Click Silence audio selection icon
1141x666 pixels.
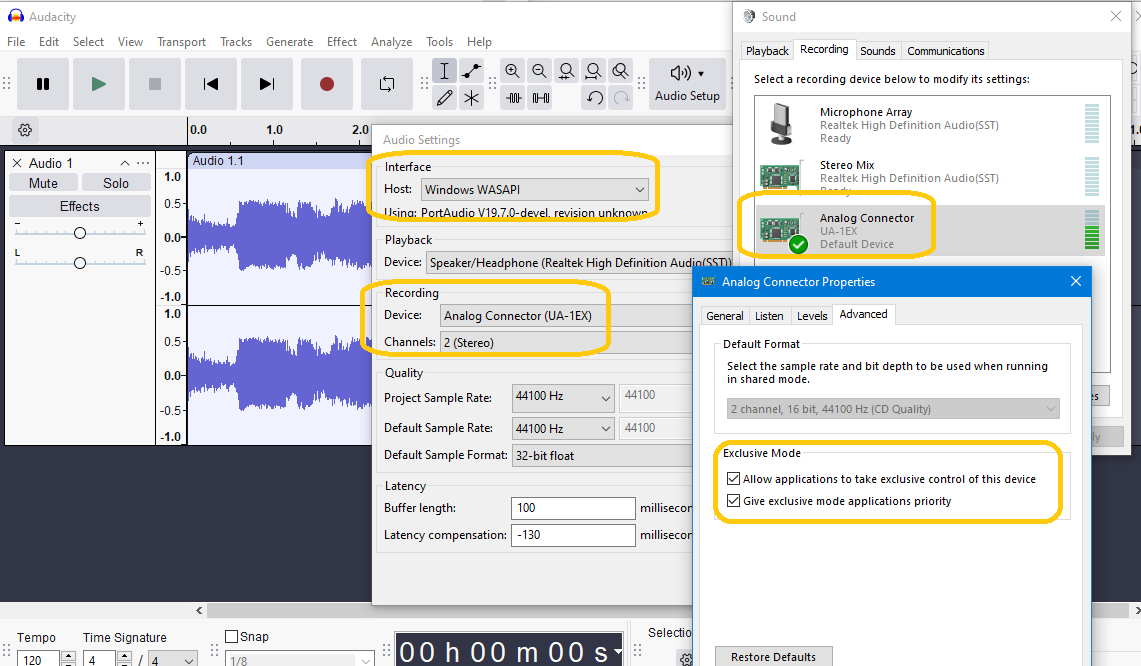pos(541,98)
